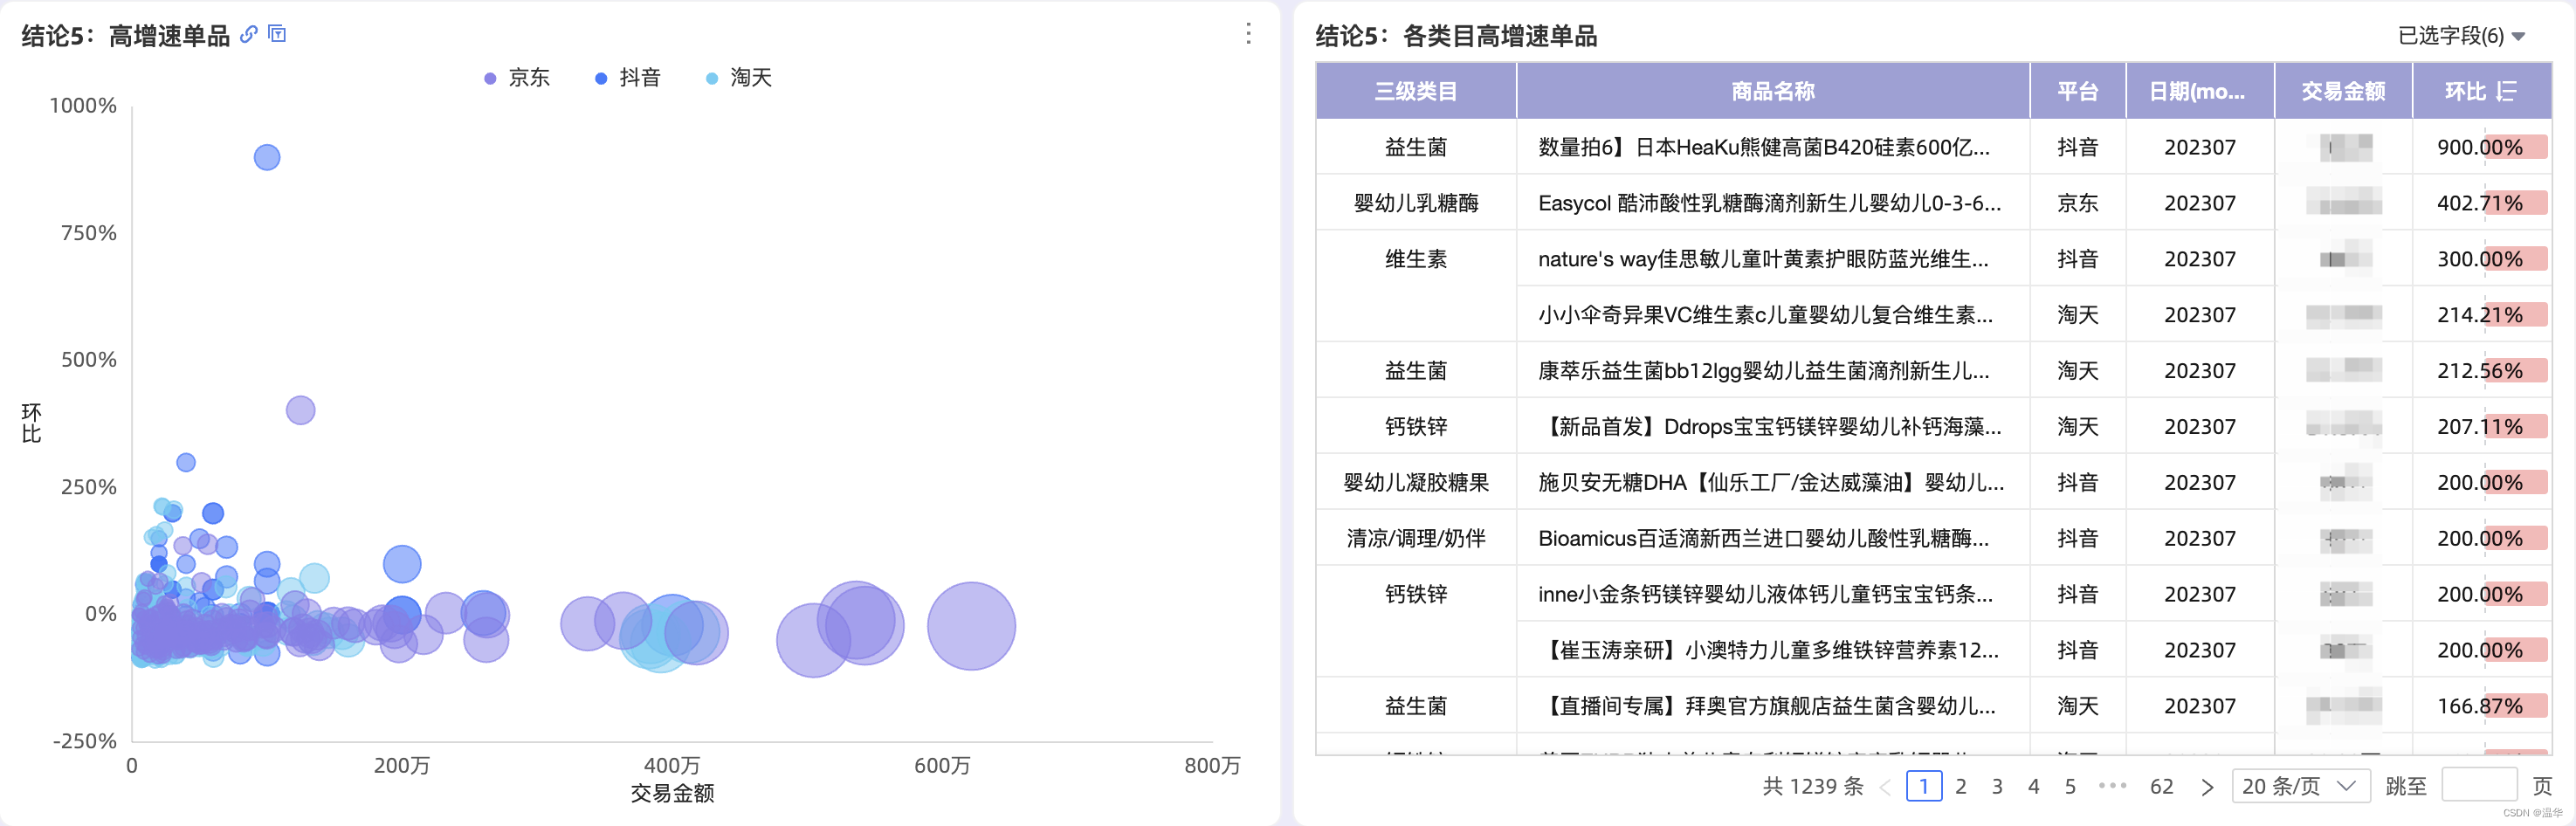Open the 20 条/页 page size dropdown
The height and width of the screenshot is (826, 2576).
[x=2300, y=786]
